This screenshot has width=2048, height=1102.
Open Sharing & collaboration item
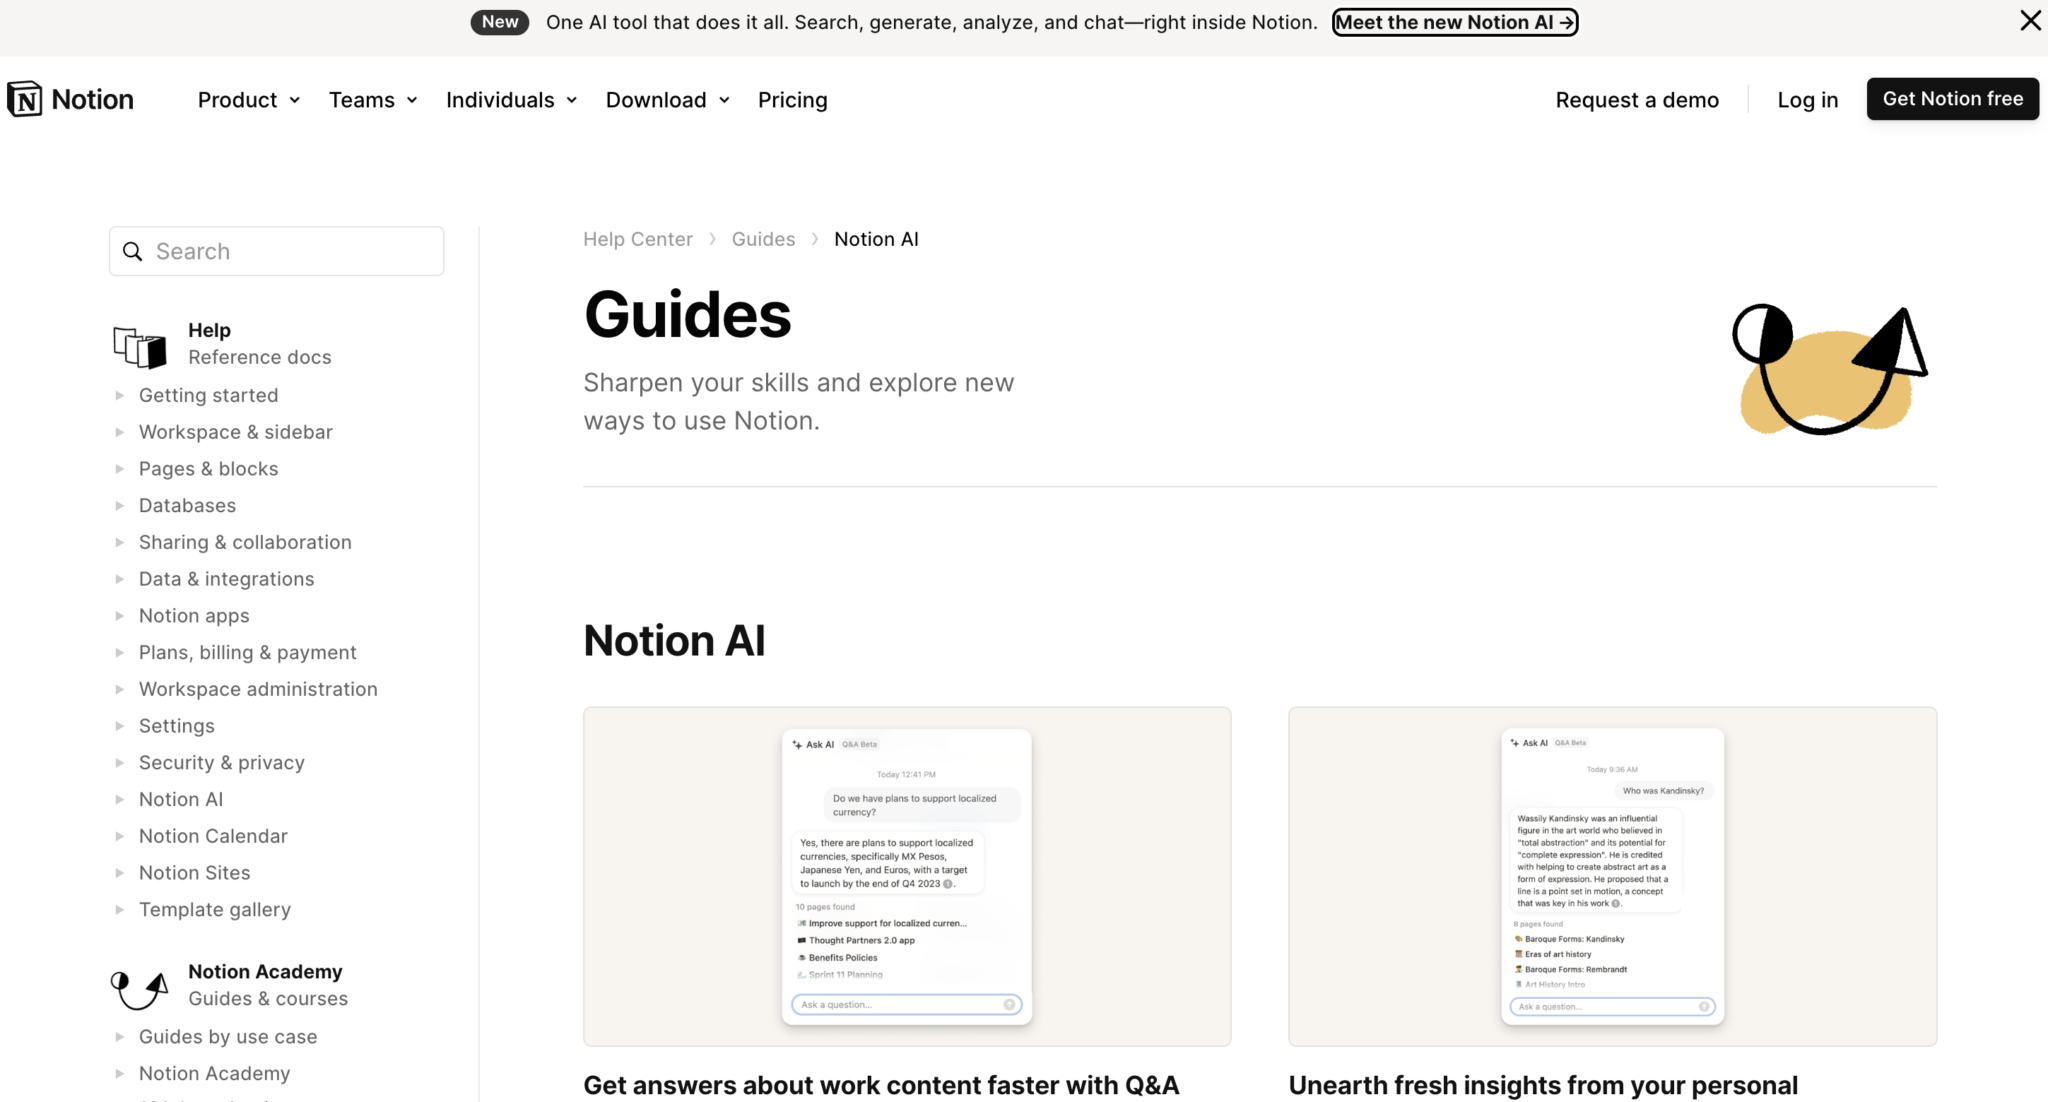[245, 542]
